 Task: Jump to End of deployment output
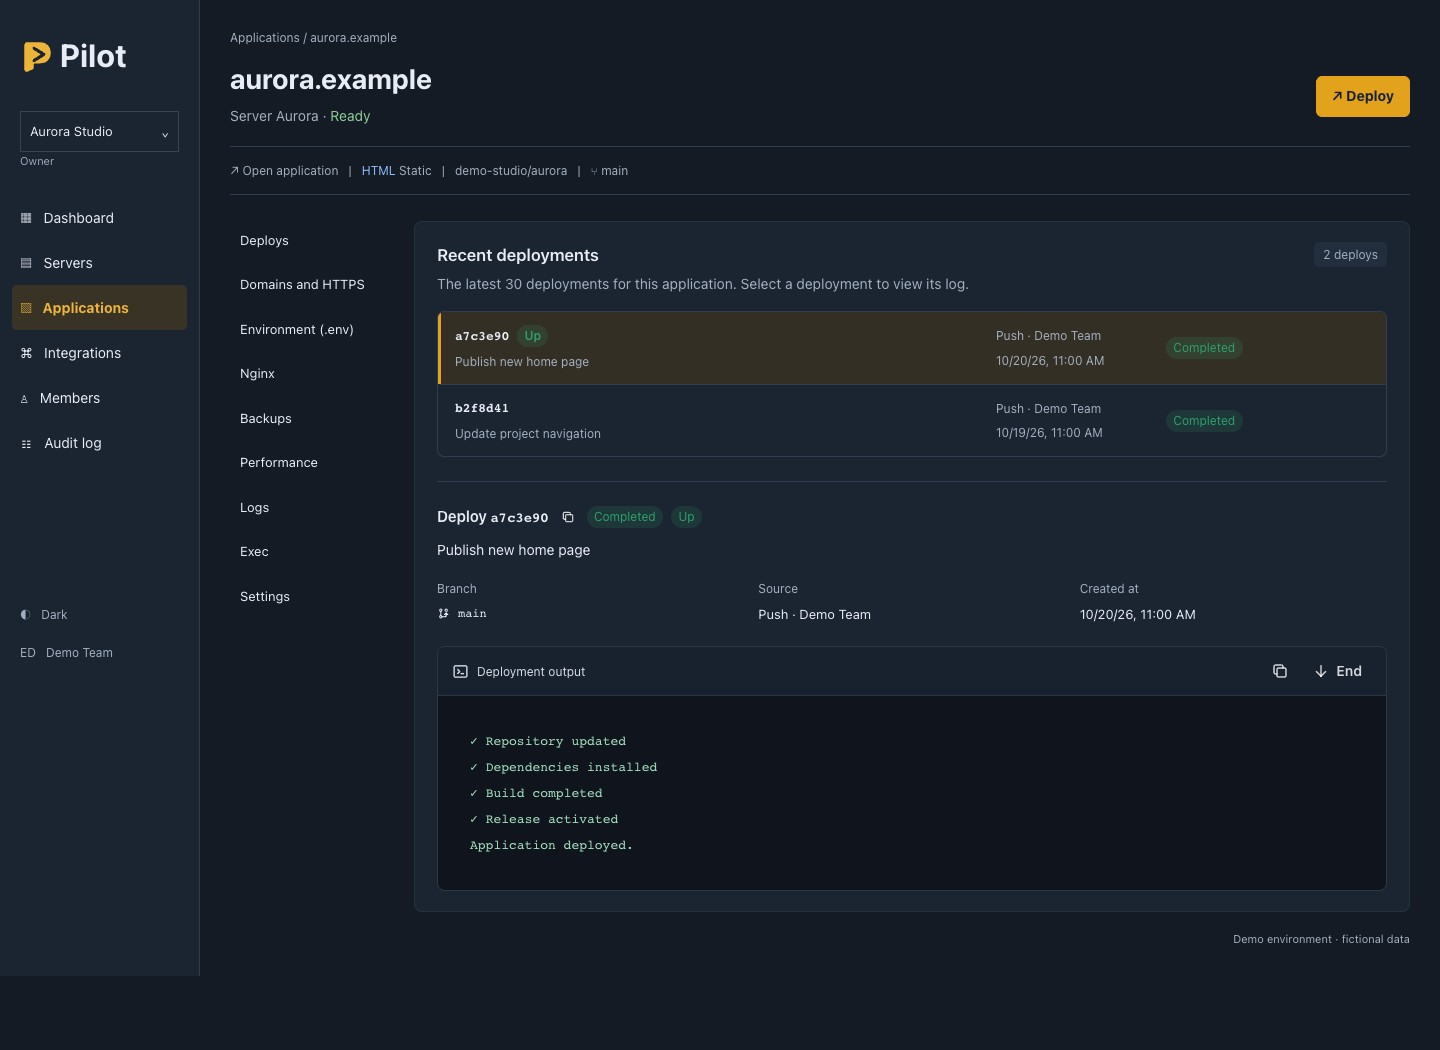pyautogui.click(x=1338, y=671)
